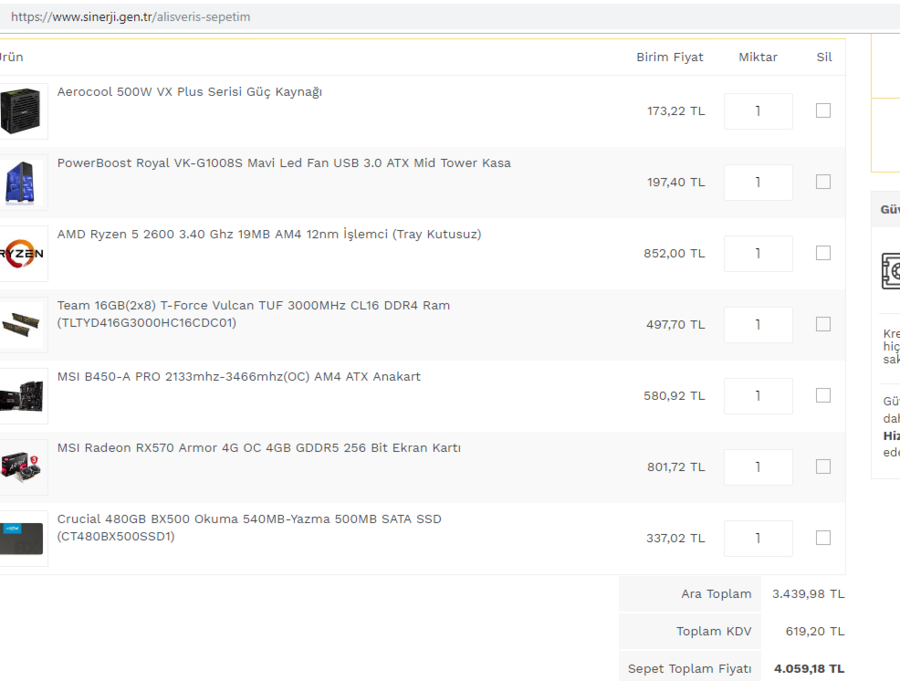The width and height of the screenshot is (900, 681).
Task: Click the Sil column header
Action: (824, 57)
